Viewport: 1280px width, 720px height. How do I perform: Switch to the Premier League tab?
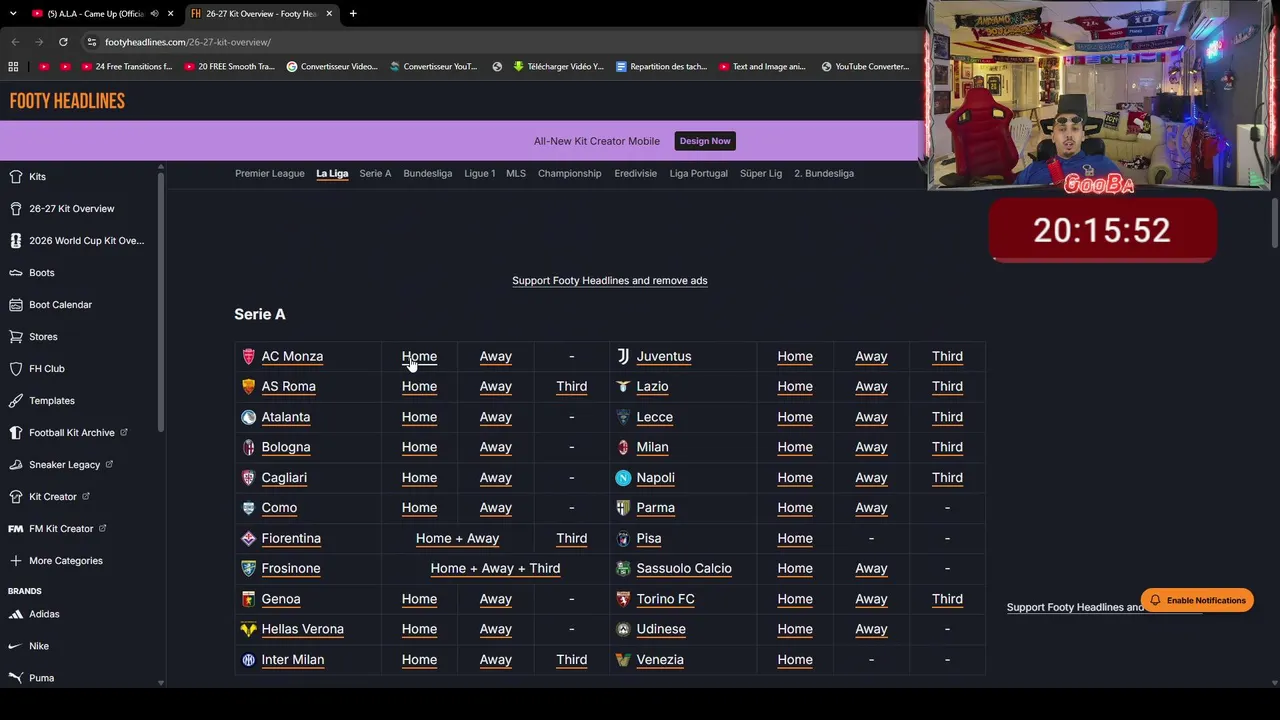click(x=270, y=174)
